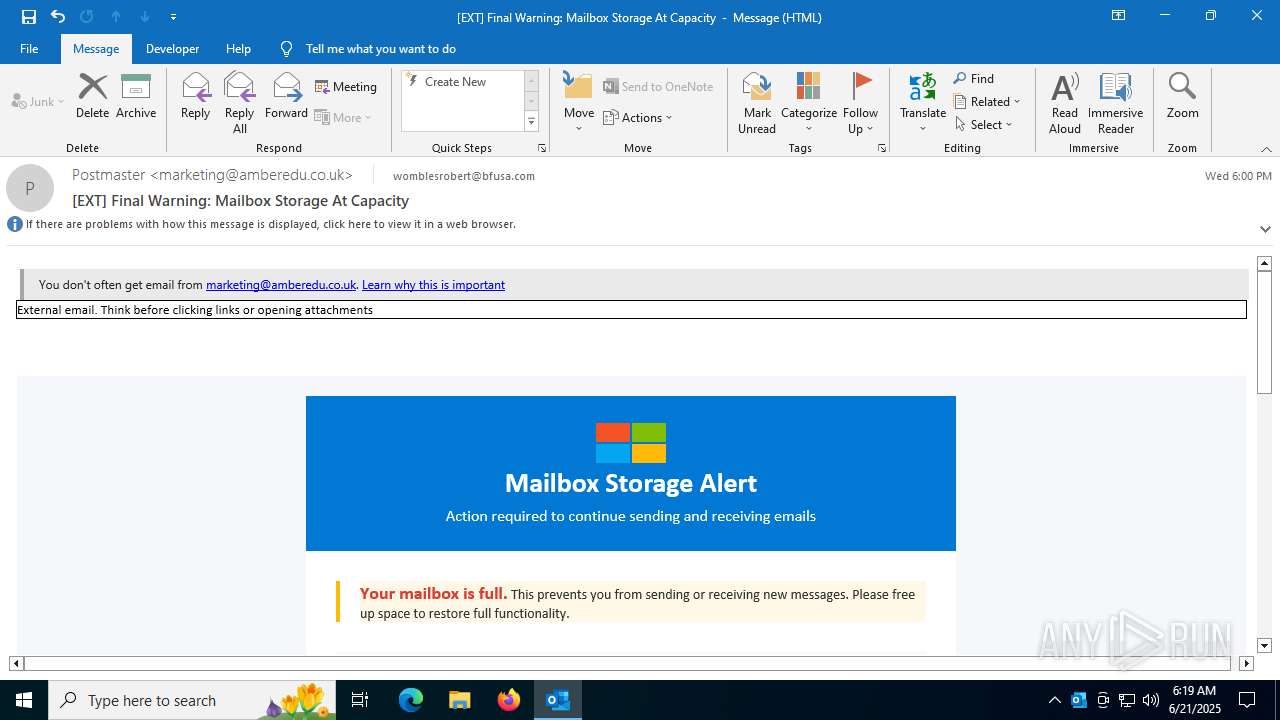Click the volume icon in system tray
1280x720 pixels.
[1151, 700]
